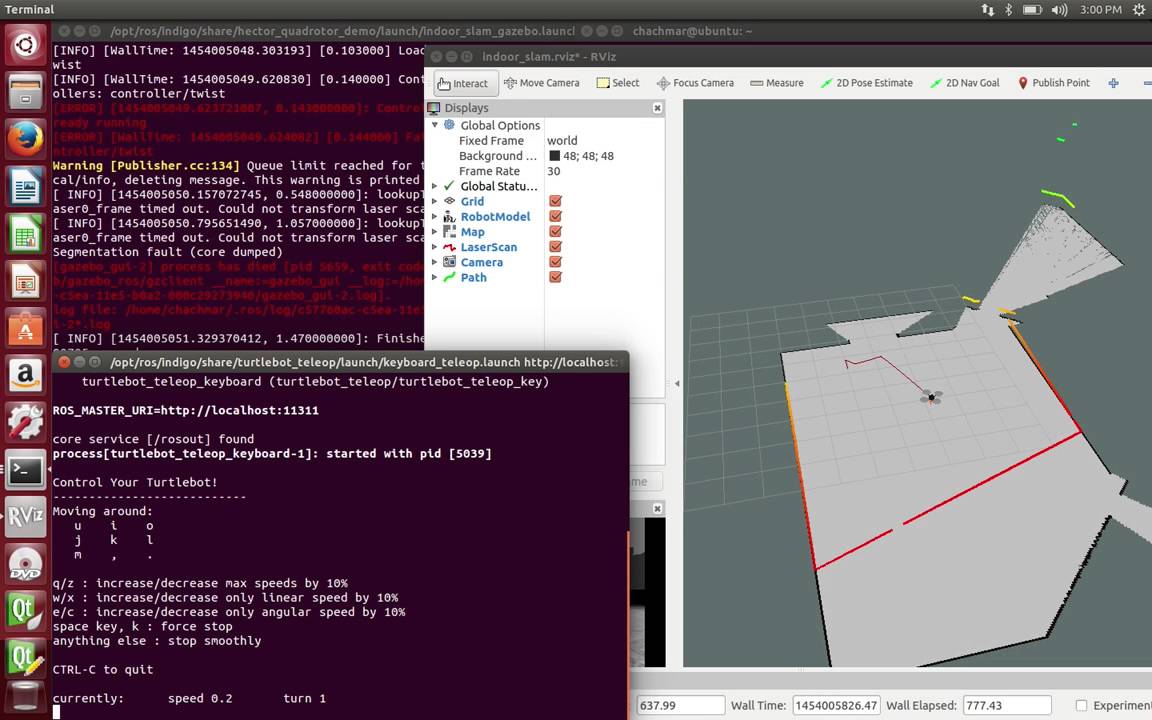Toggle the Path display checkbox
This screenshot has width=1152, height=720.
click(555, 277)
